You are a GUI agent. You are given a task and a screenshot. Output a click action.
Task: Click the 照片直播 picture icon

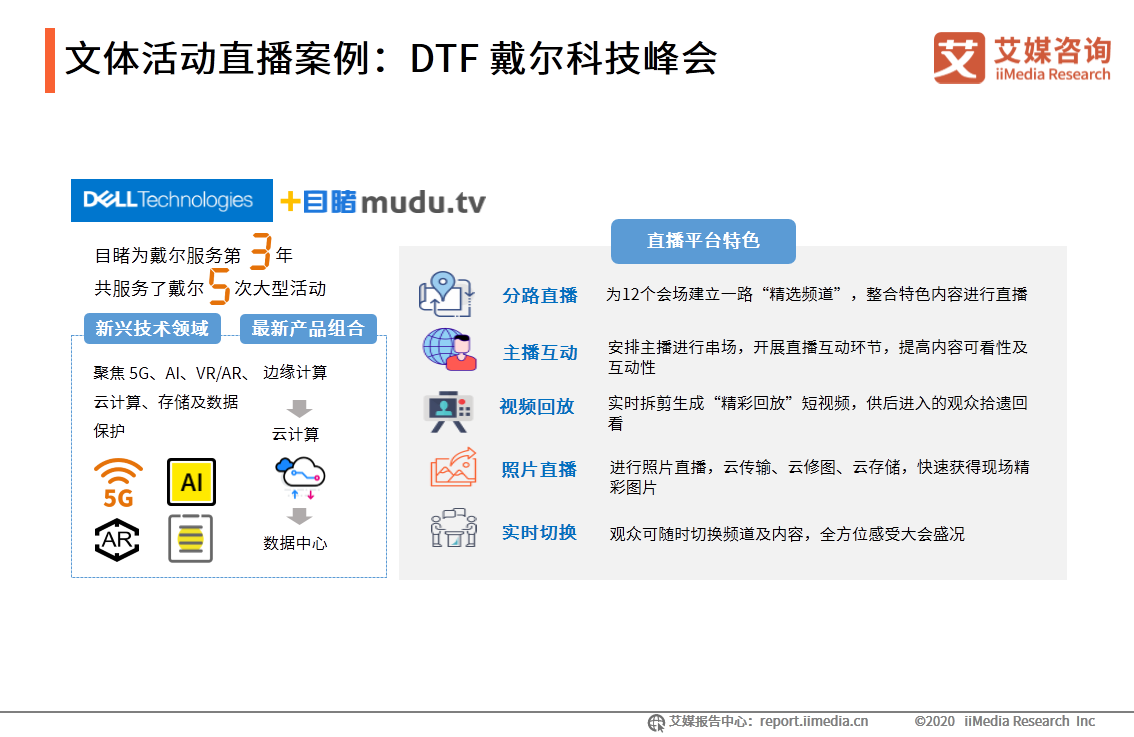(454, 467)
